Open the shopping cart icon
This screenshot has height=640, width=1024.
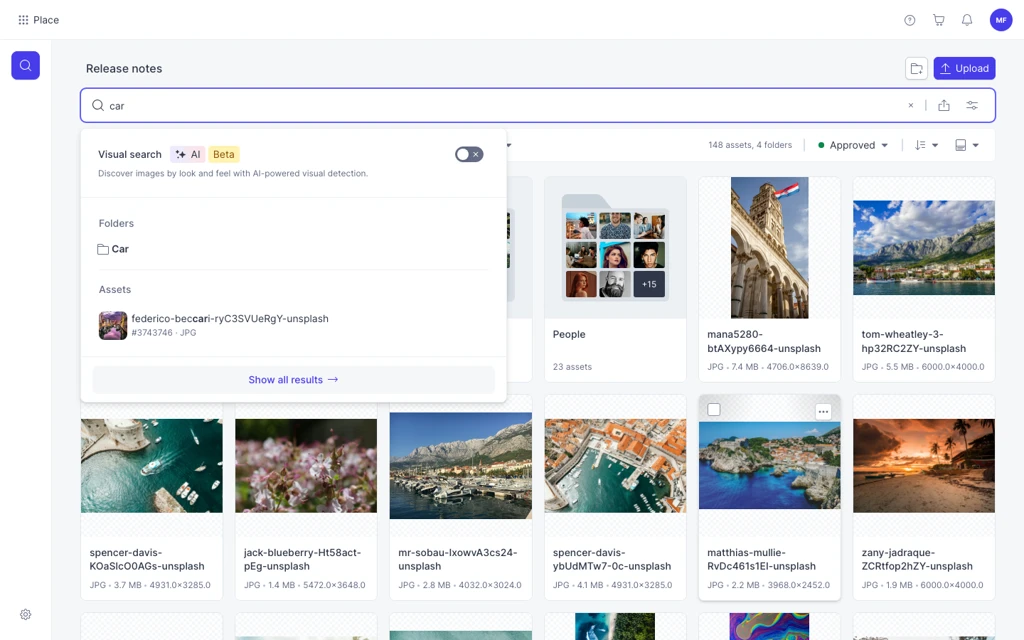coord(938,20)
